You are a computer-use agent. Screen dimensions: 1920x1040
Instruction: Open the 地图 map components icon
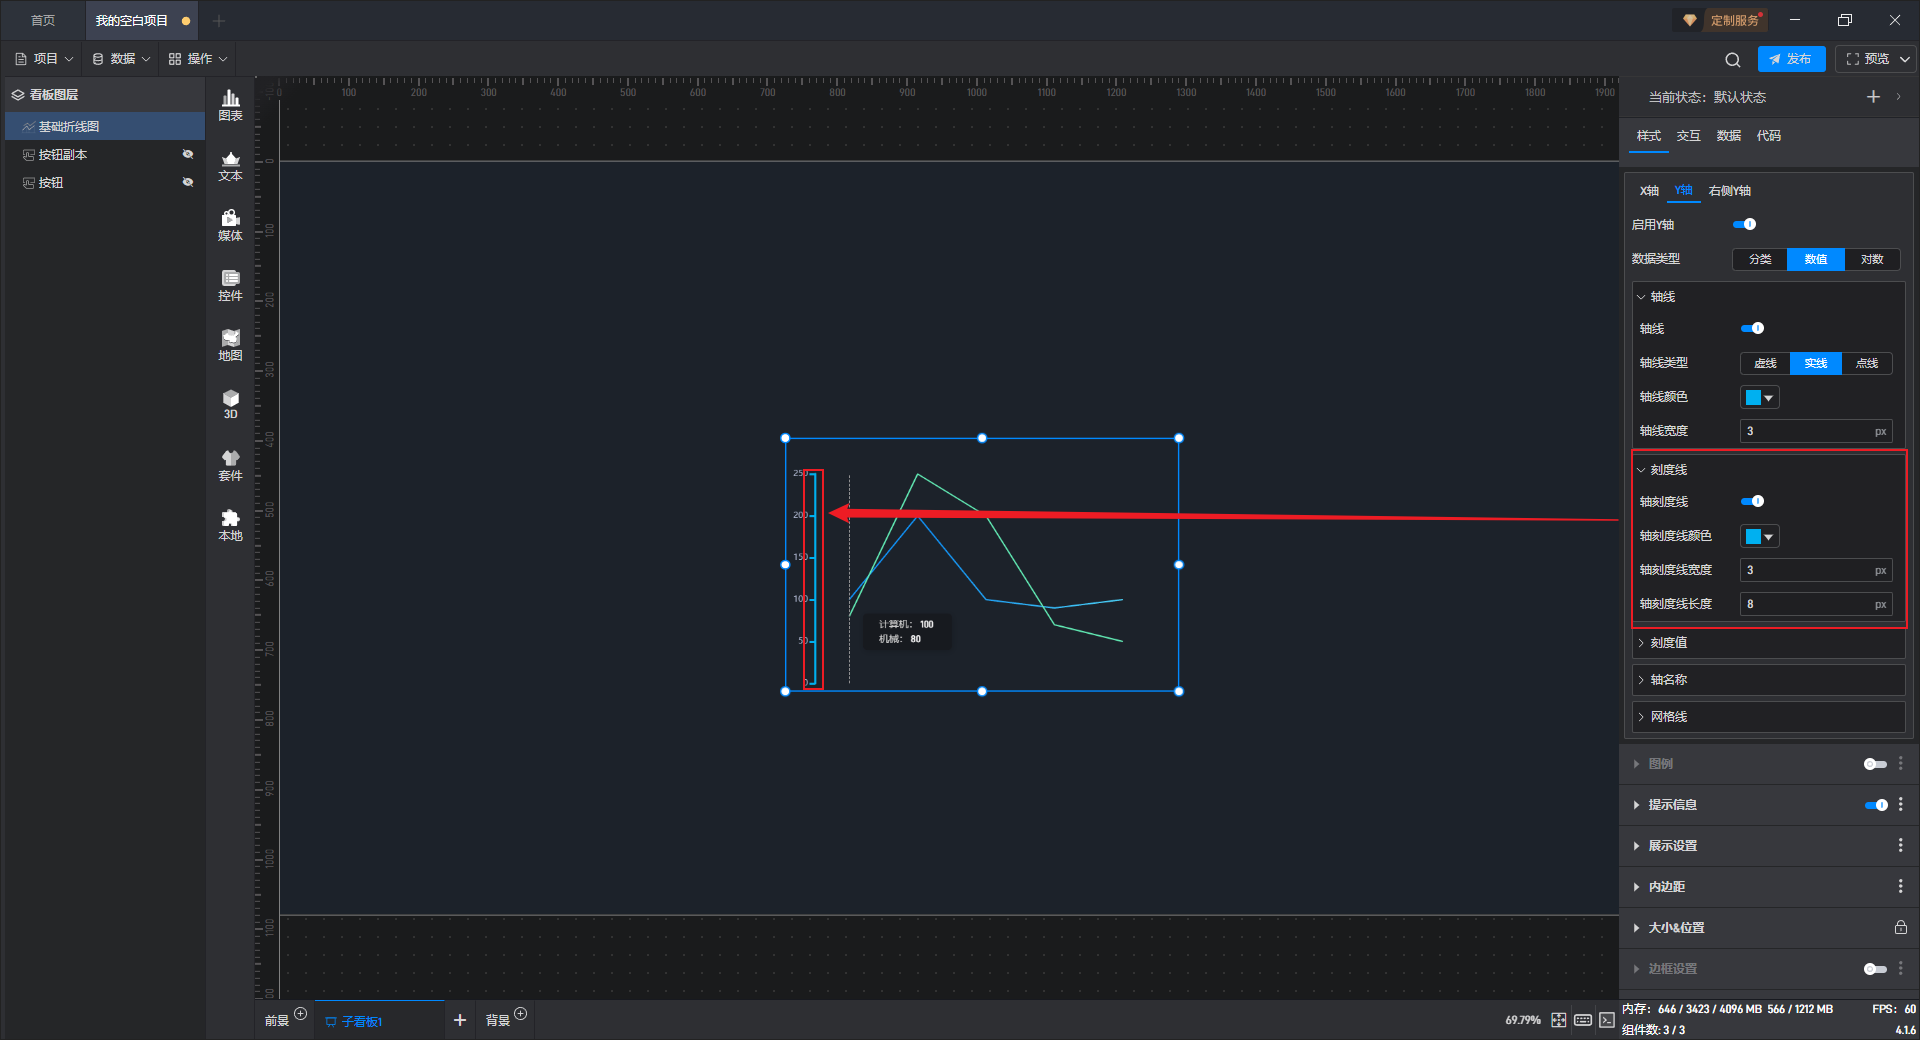pyautogui.click(x=230, y=345)
